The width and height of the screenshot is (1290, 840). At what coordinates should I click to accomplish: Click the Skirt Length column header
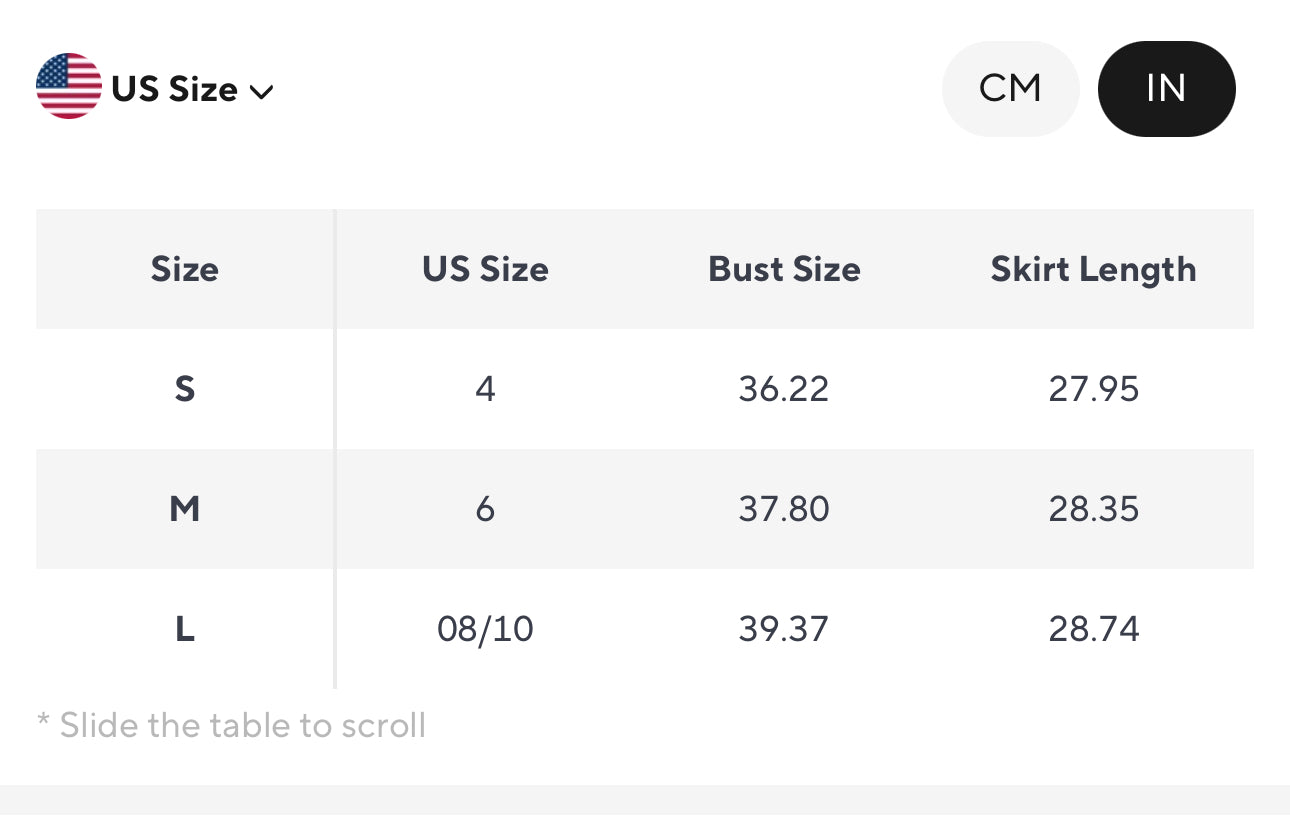(x=1093, y=269)
